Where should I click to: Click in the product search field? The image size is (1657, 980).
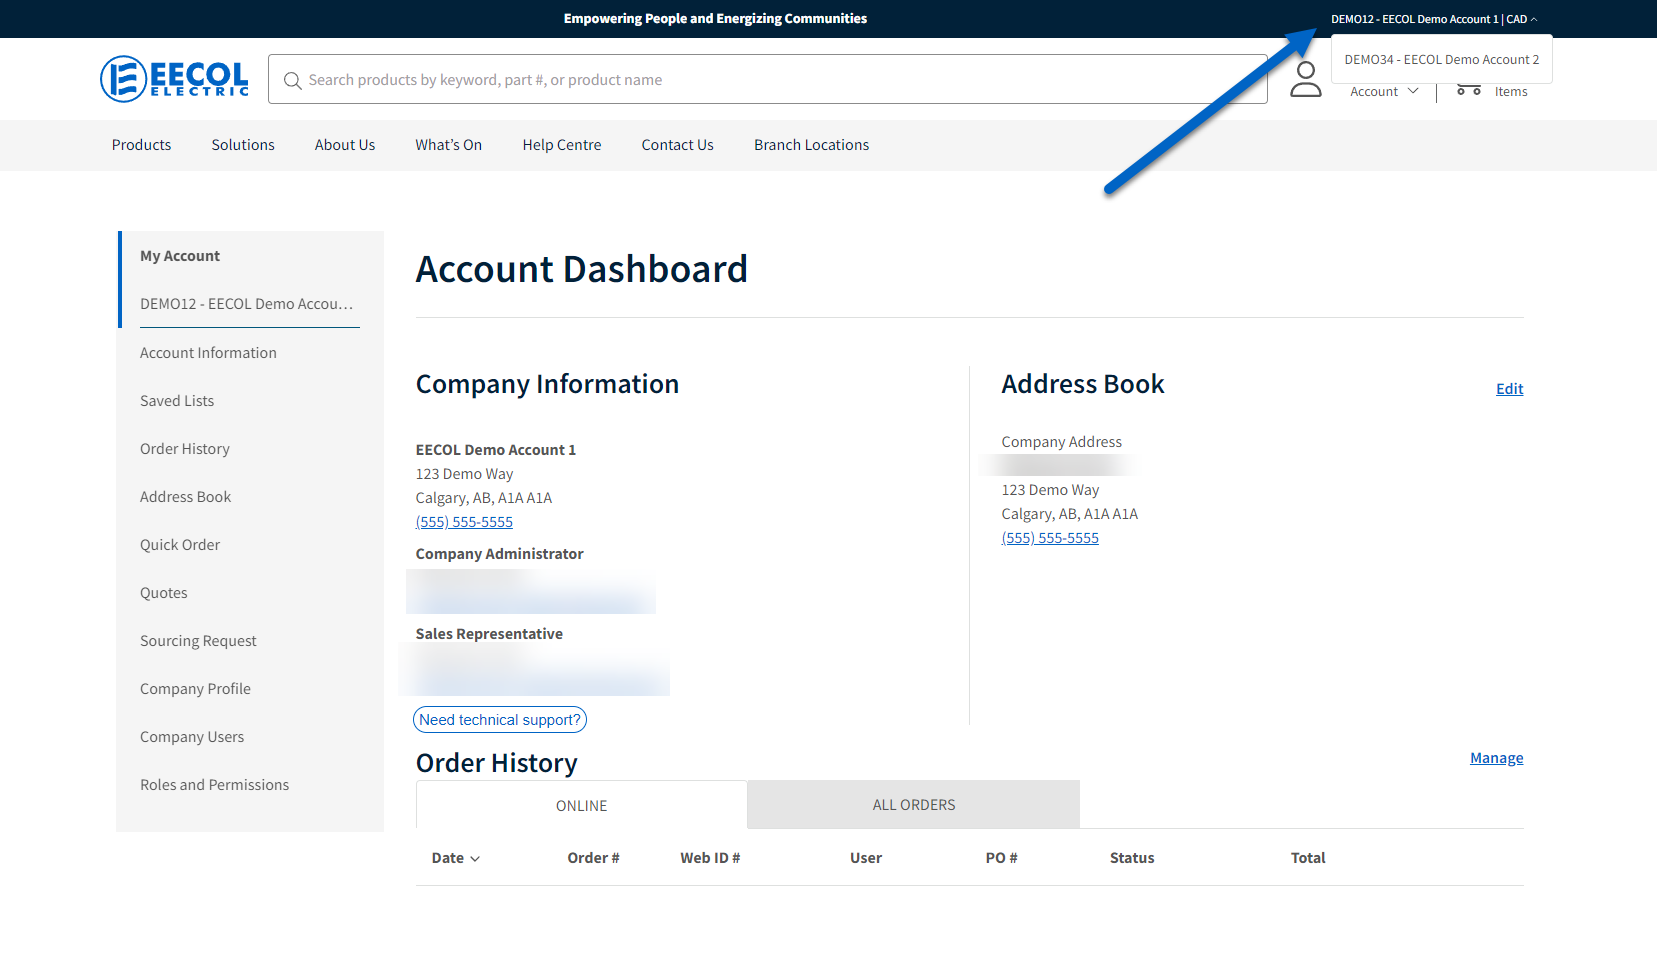[768, 79]
